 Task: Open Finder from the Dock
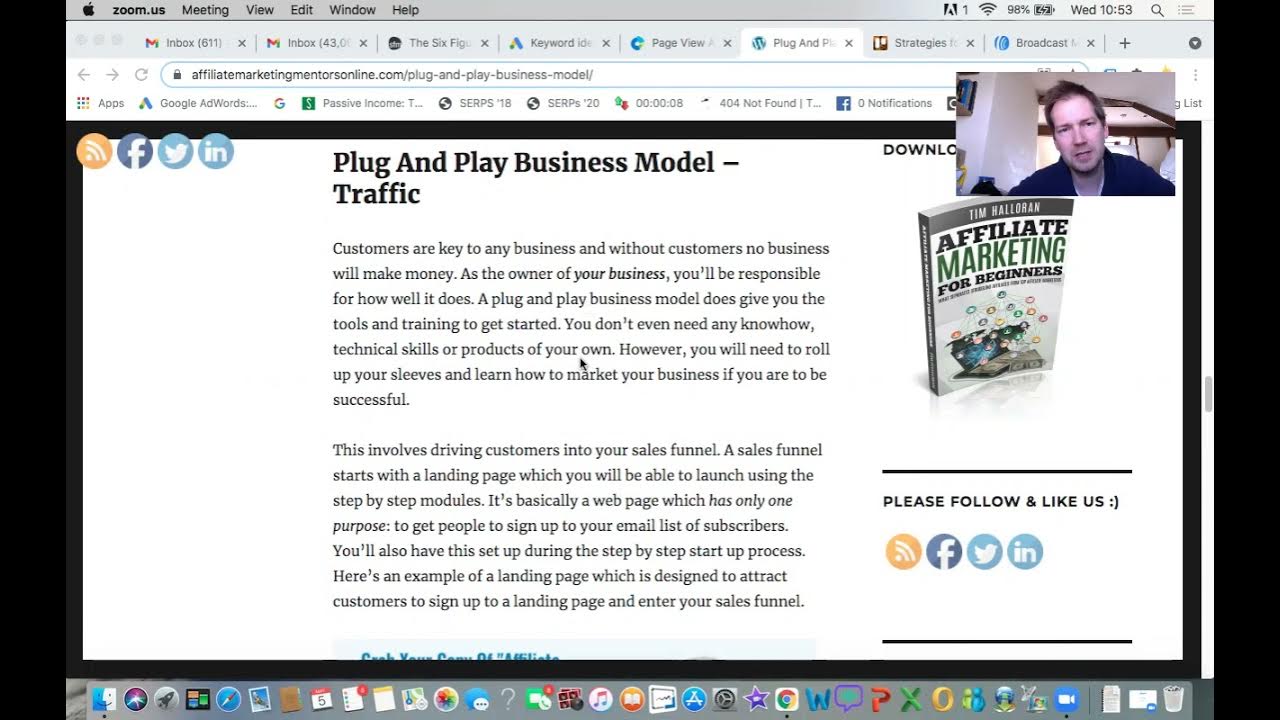pyautogui.click(x=104, y=699)
